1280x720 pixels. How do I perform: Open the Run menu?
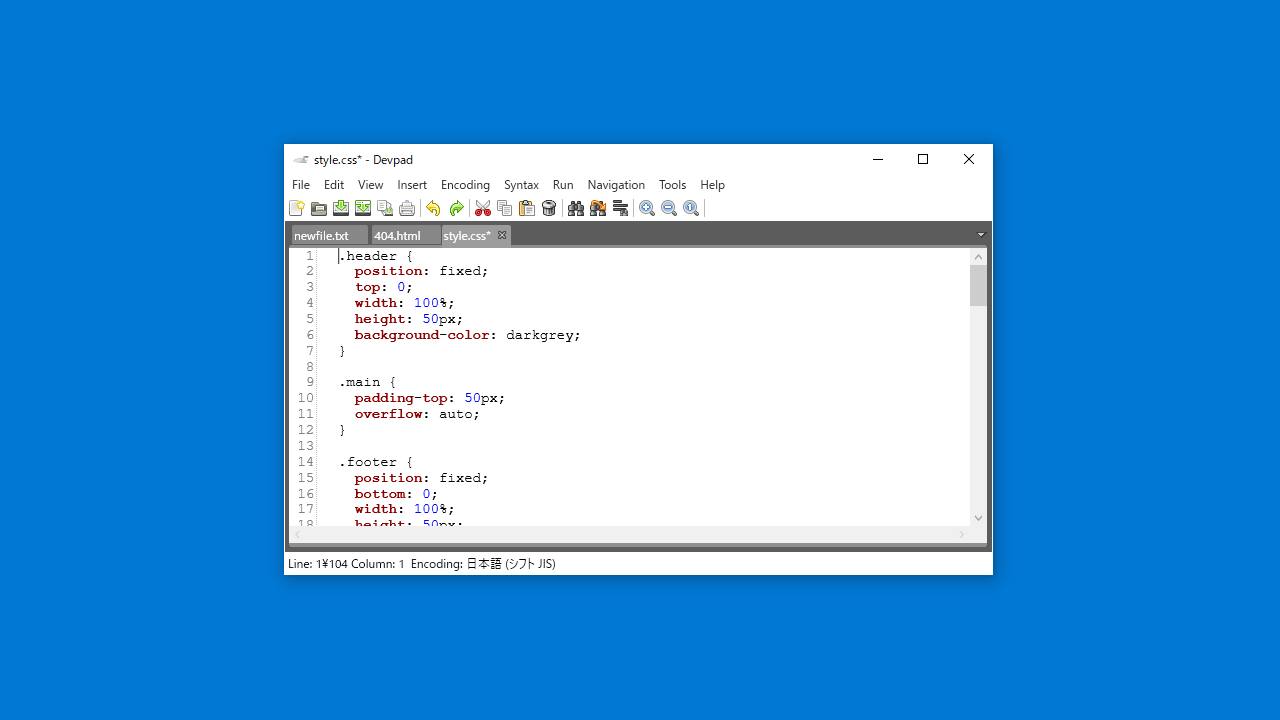563,185
